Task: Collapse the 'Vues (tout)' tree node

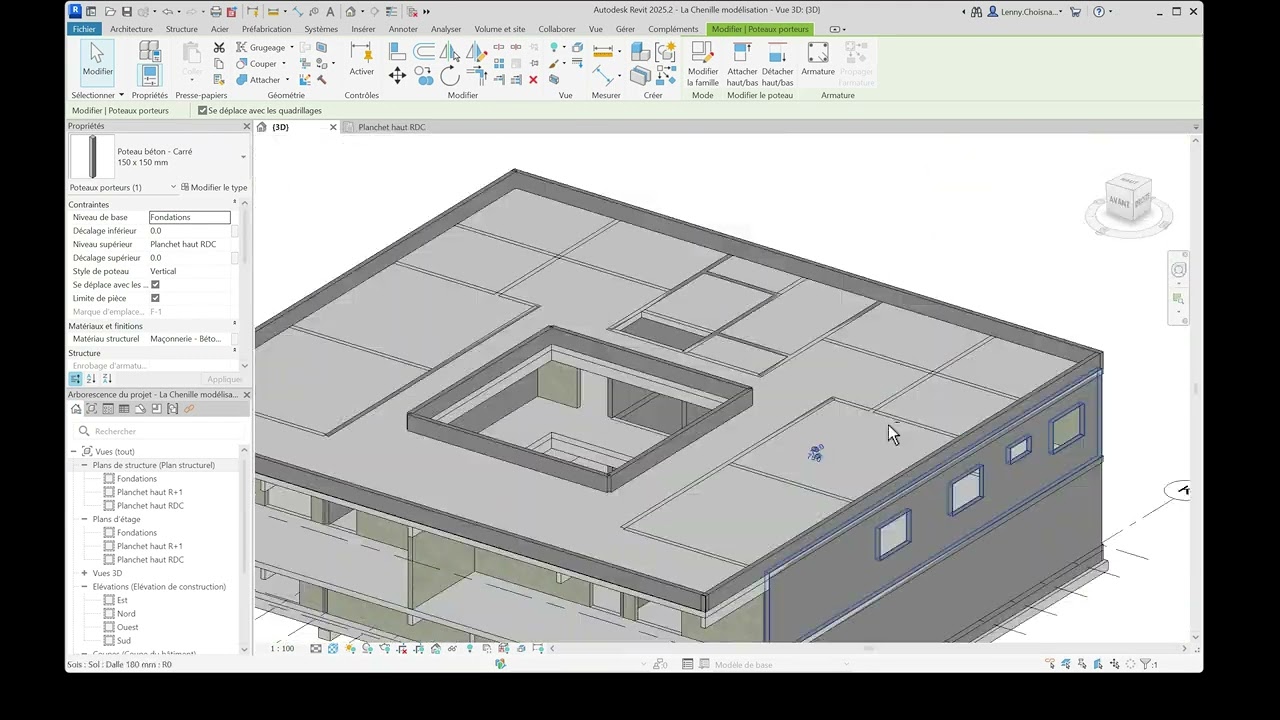Action: [73, 452]
